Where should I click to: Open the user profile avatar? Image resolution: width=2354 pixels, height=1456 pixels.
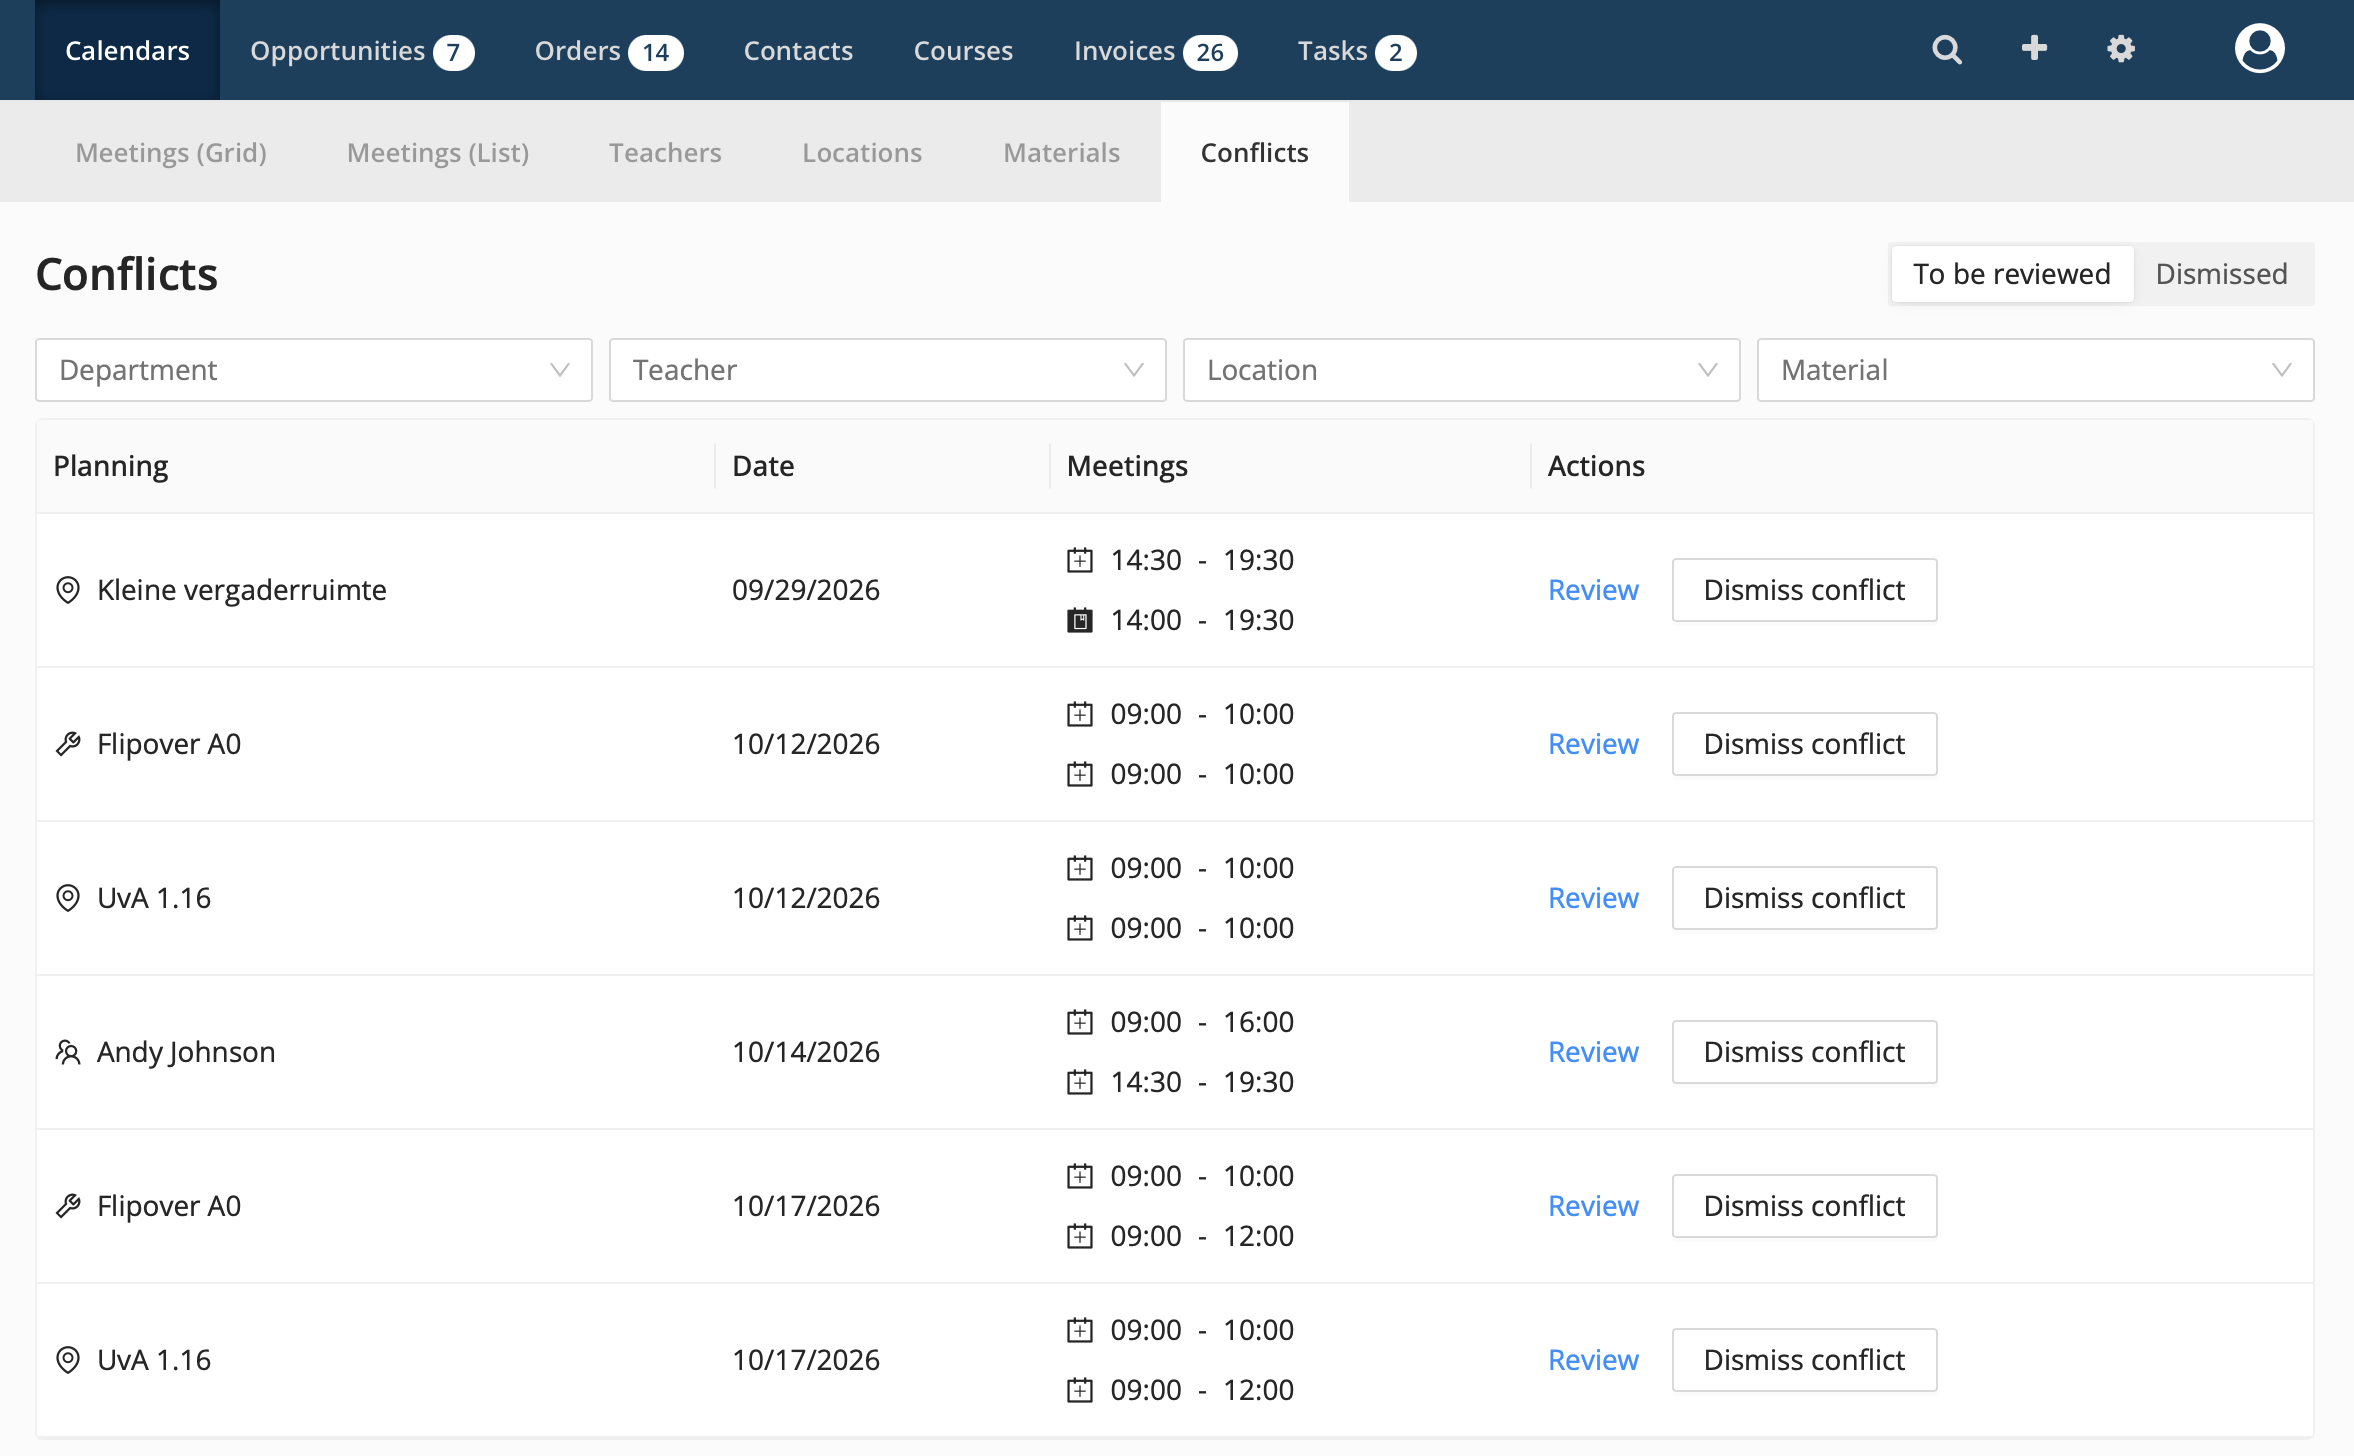click(2259, 49)
